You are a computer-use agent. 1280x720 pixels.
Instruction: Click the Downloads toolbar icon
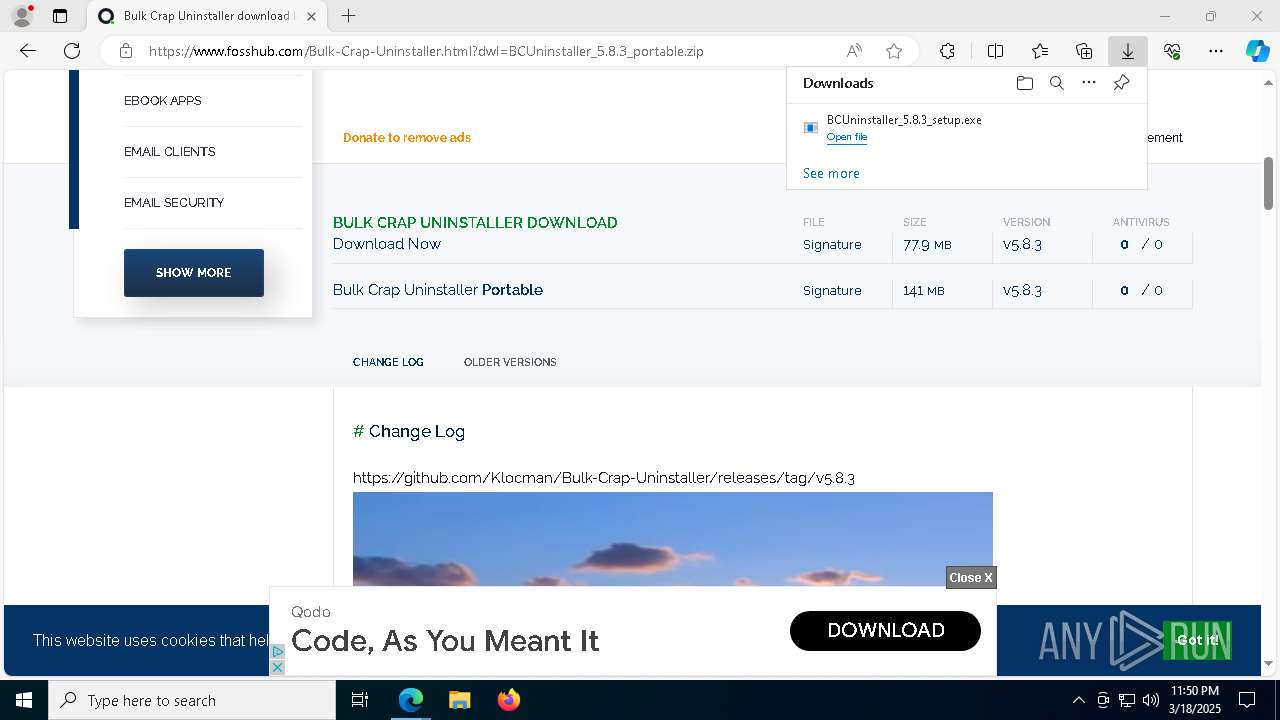(1127, 51)
